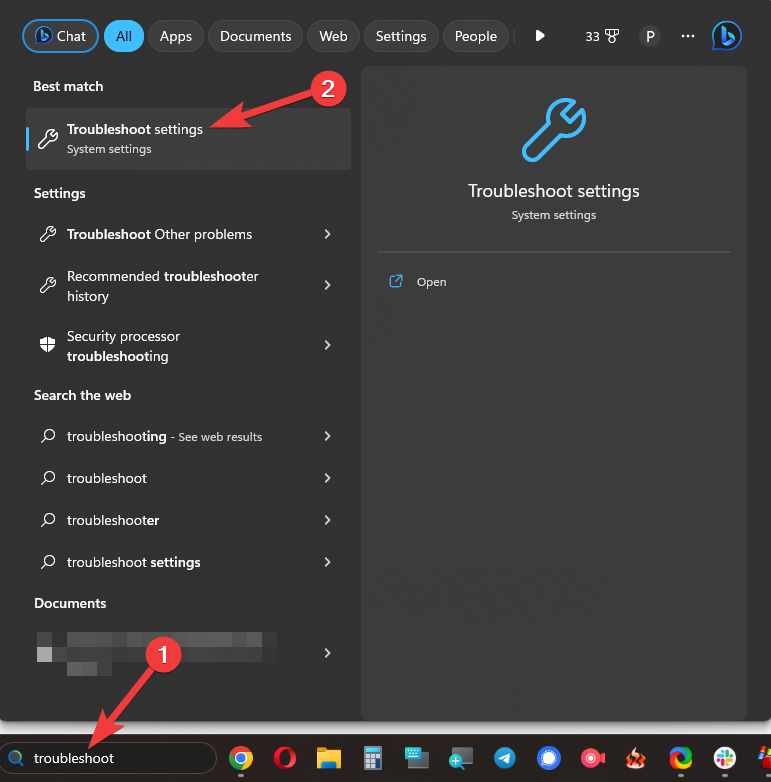
Task: Show more filter tabs with play arrow
Action: [x=540, y=36]
